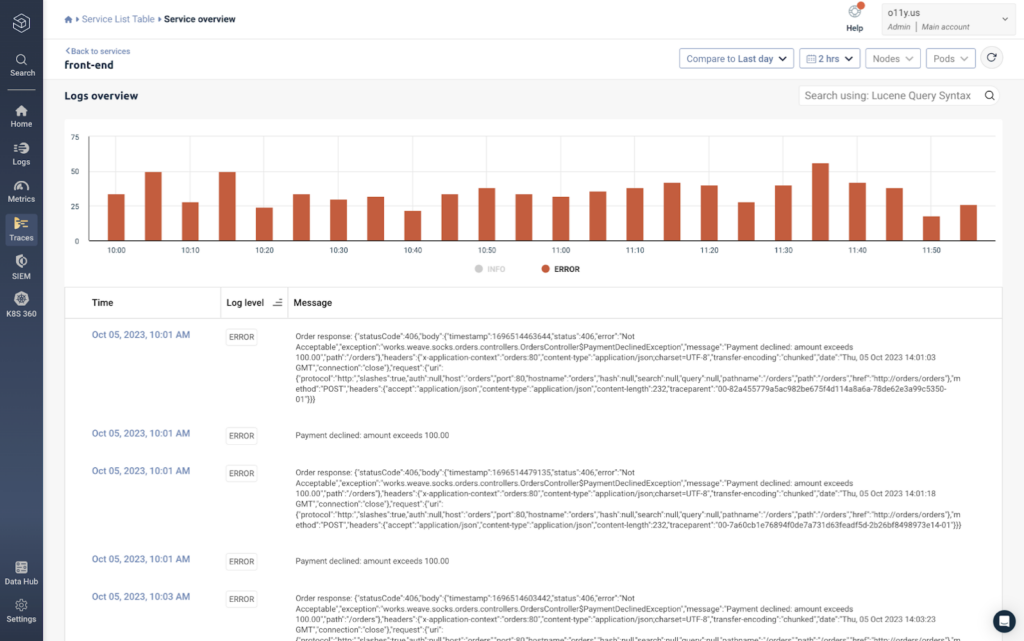Viewport: 1024px width, 641px height.
Task: Click the home breadcrumb icon
Action: [x=68, y=20]
